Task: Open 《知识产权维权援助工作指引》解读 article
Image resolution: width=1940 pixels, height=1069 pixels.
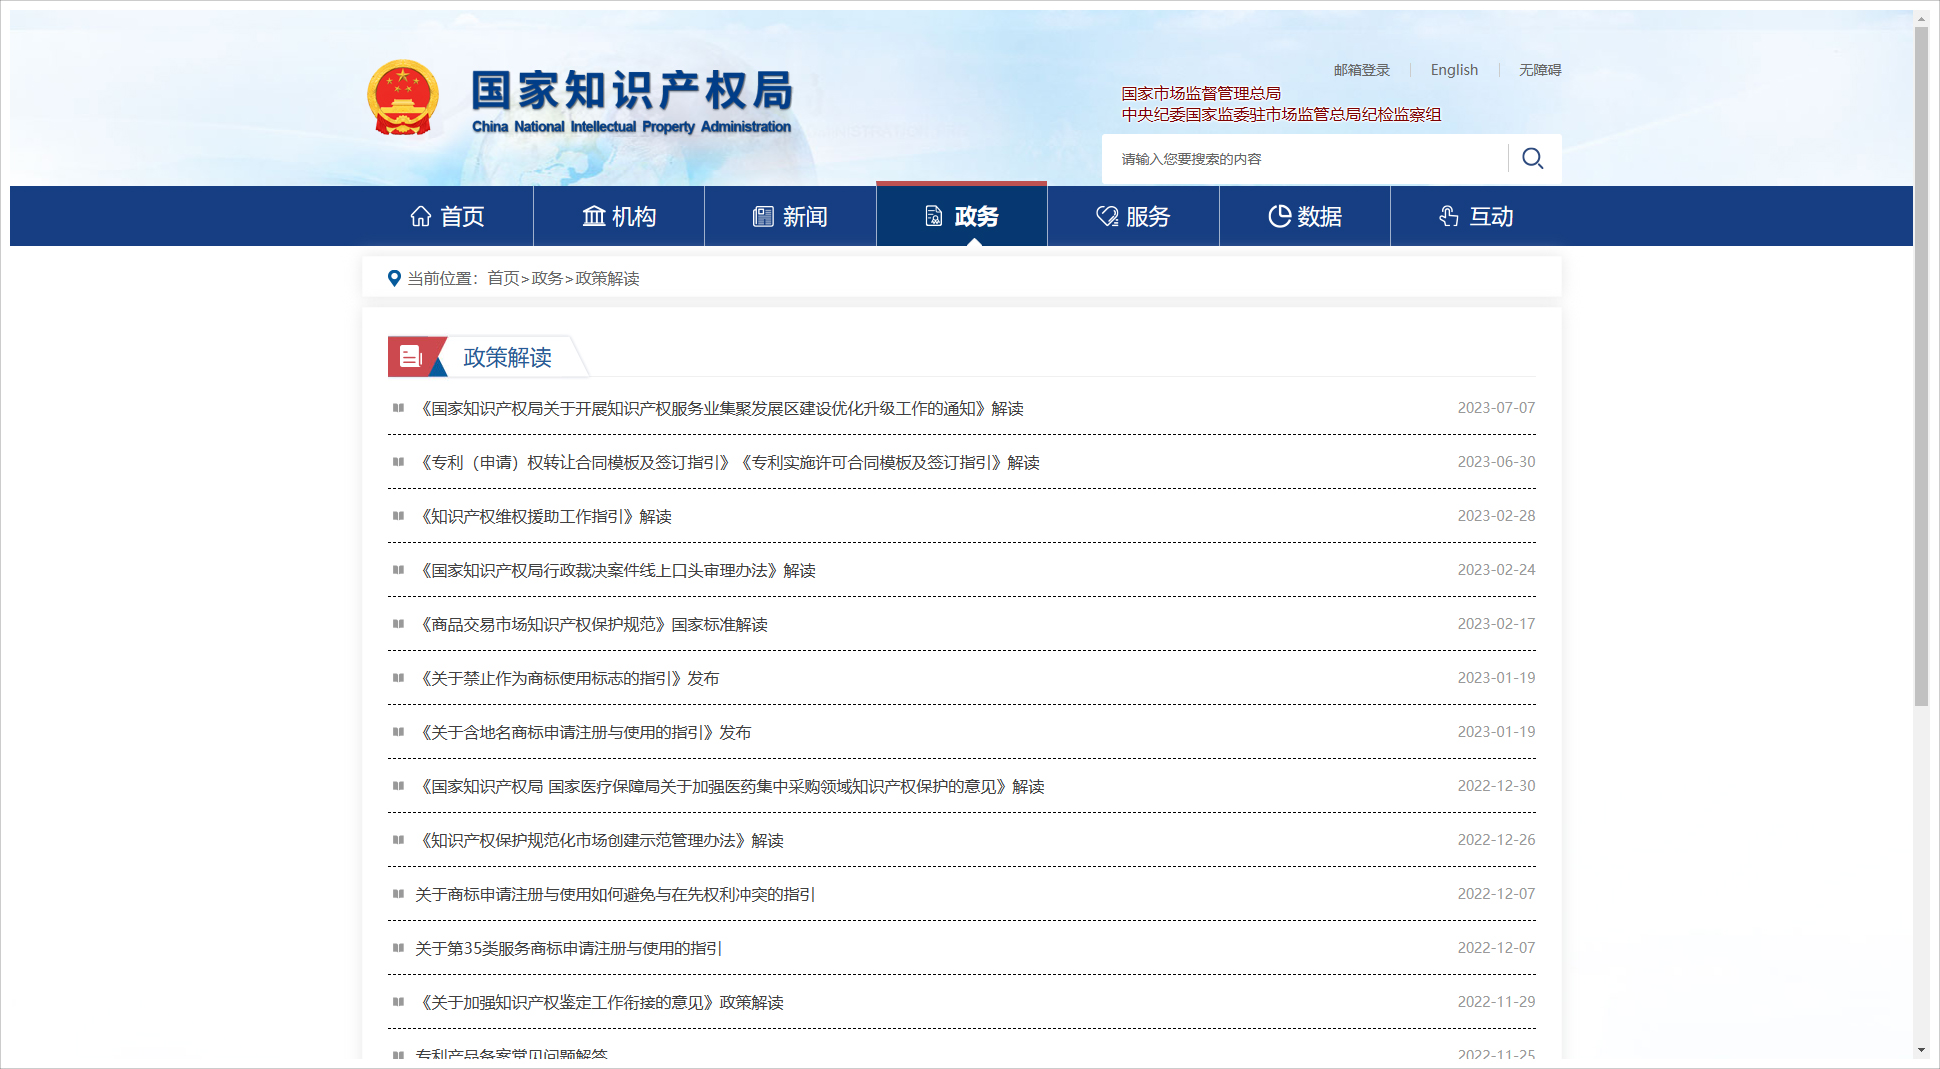Action: tap(545, 516)
